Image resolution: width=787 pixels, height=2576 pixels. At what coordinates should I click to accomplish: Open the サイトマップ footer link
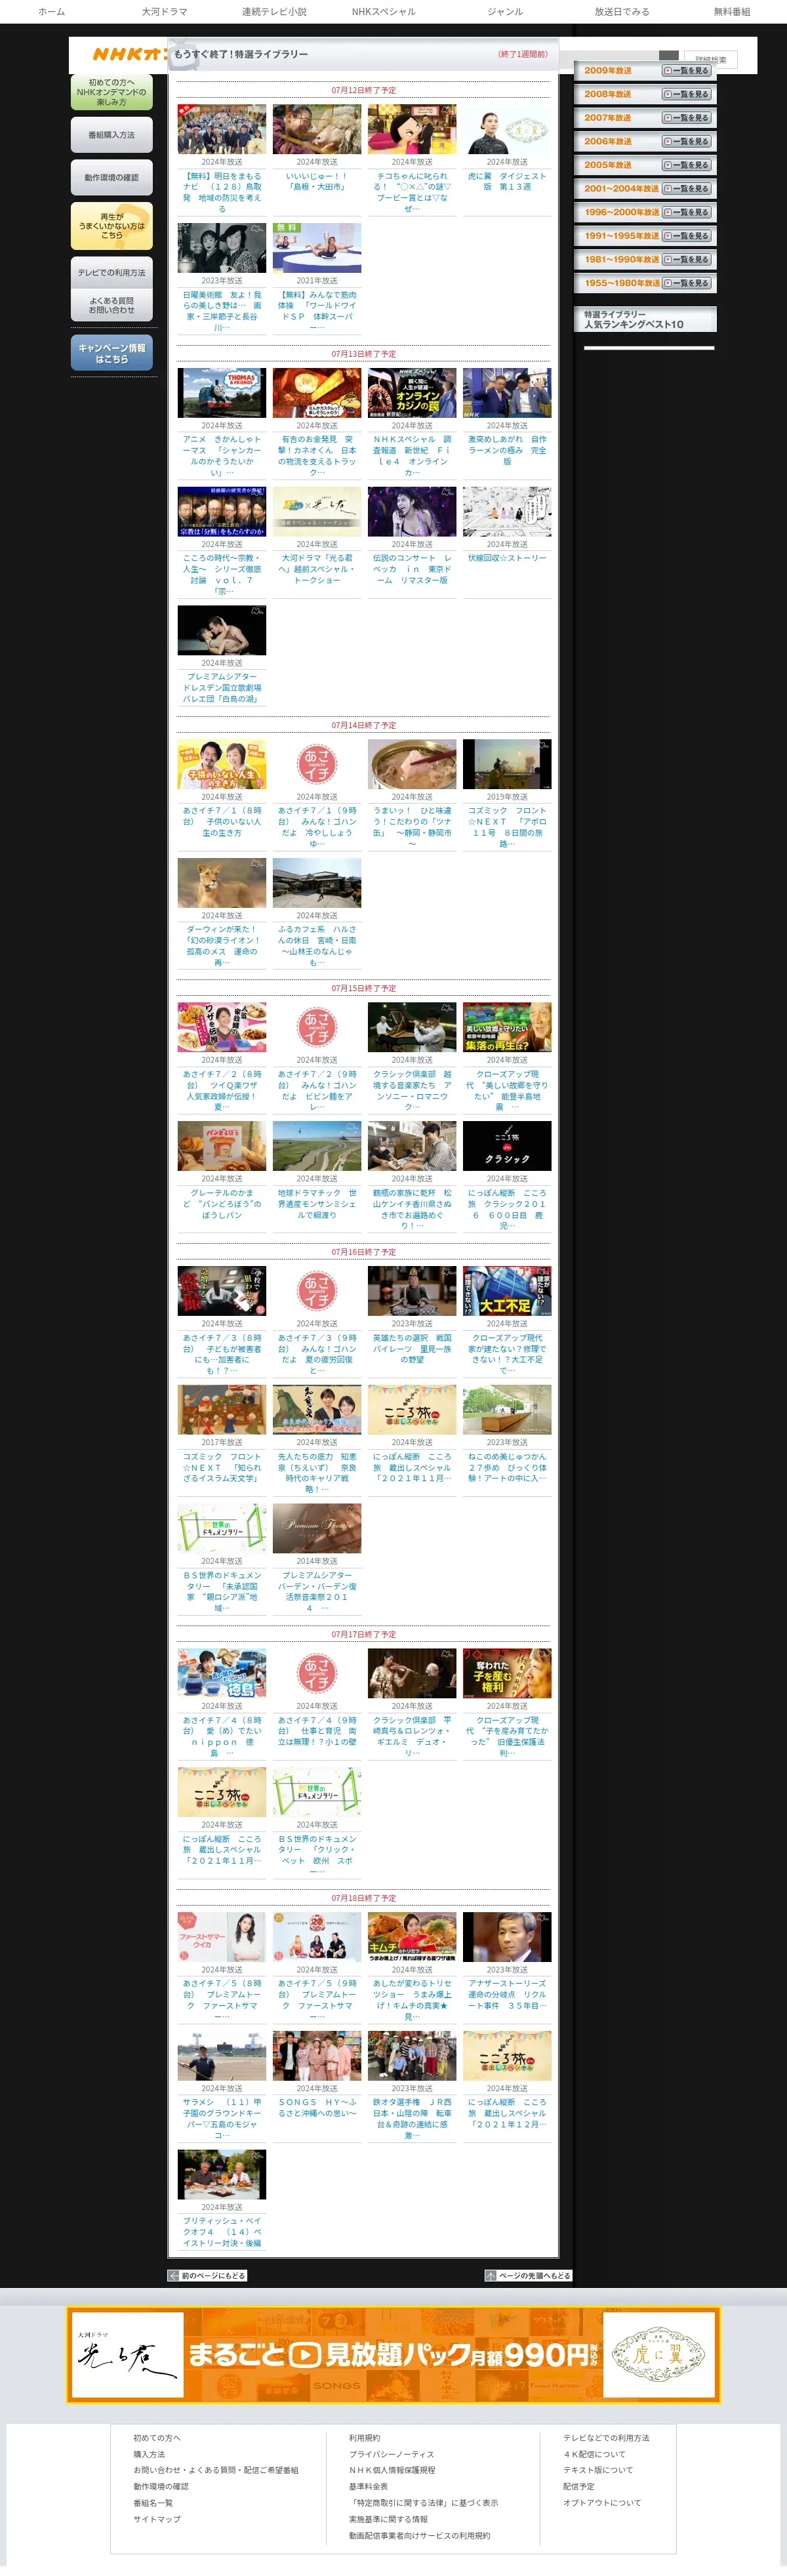coord(157,2519)
